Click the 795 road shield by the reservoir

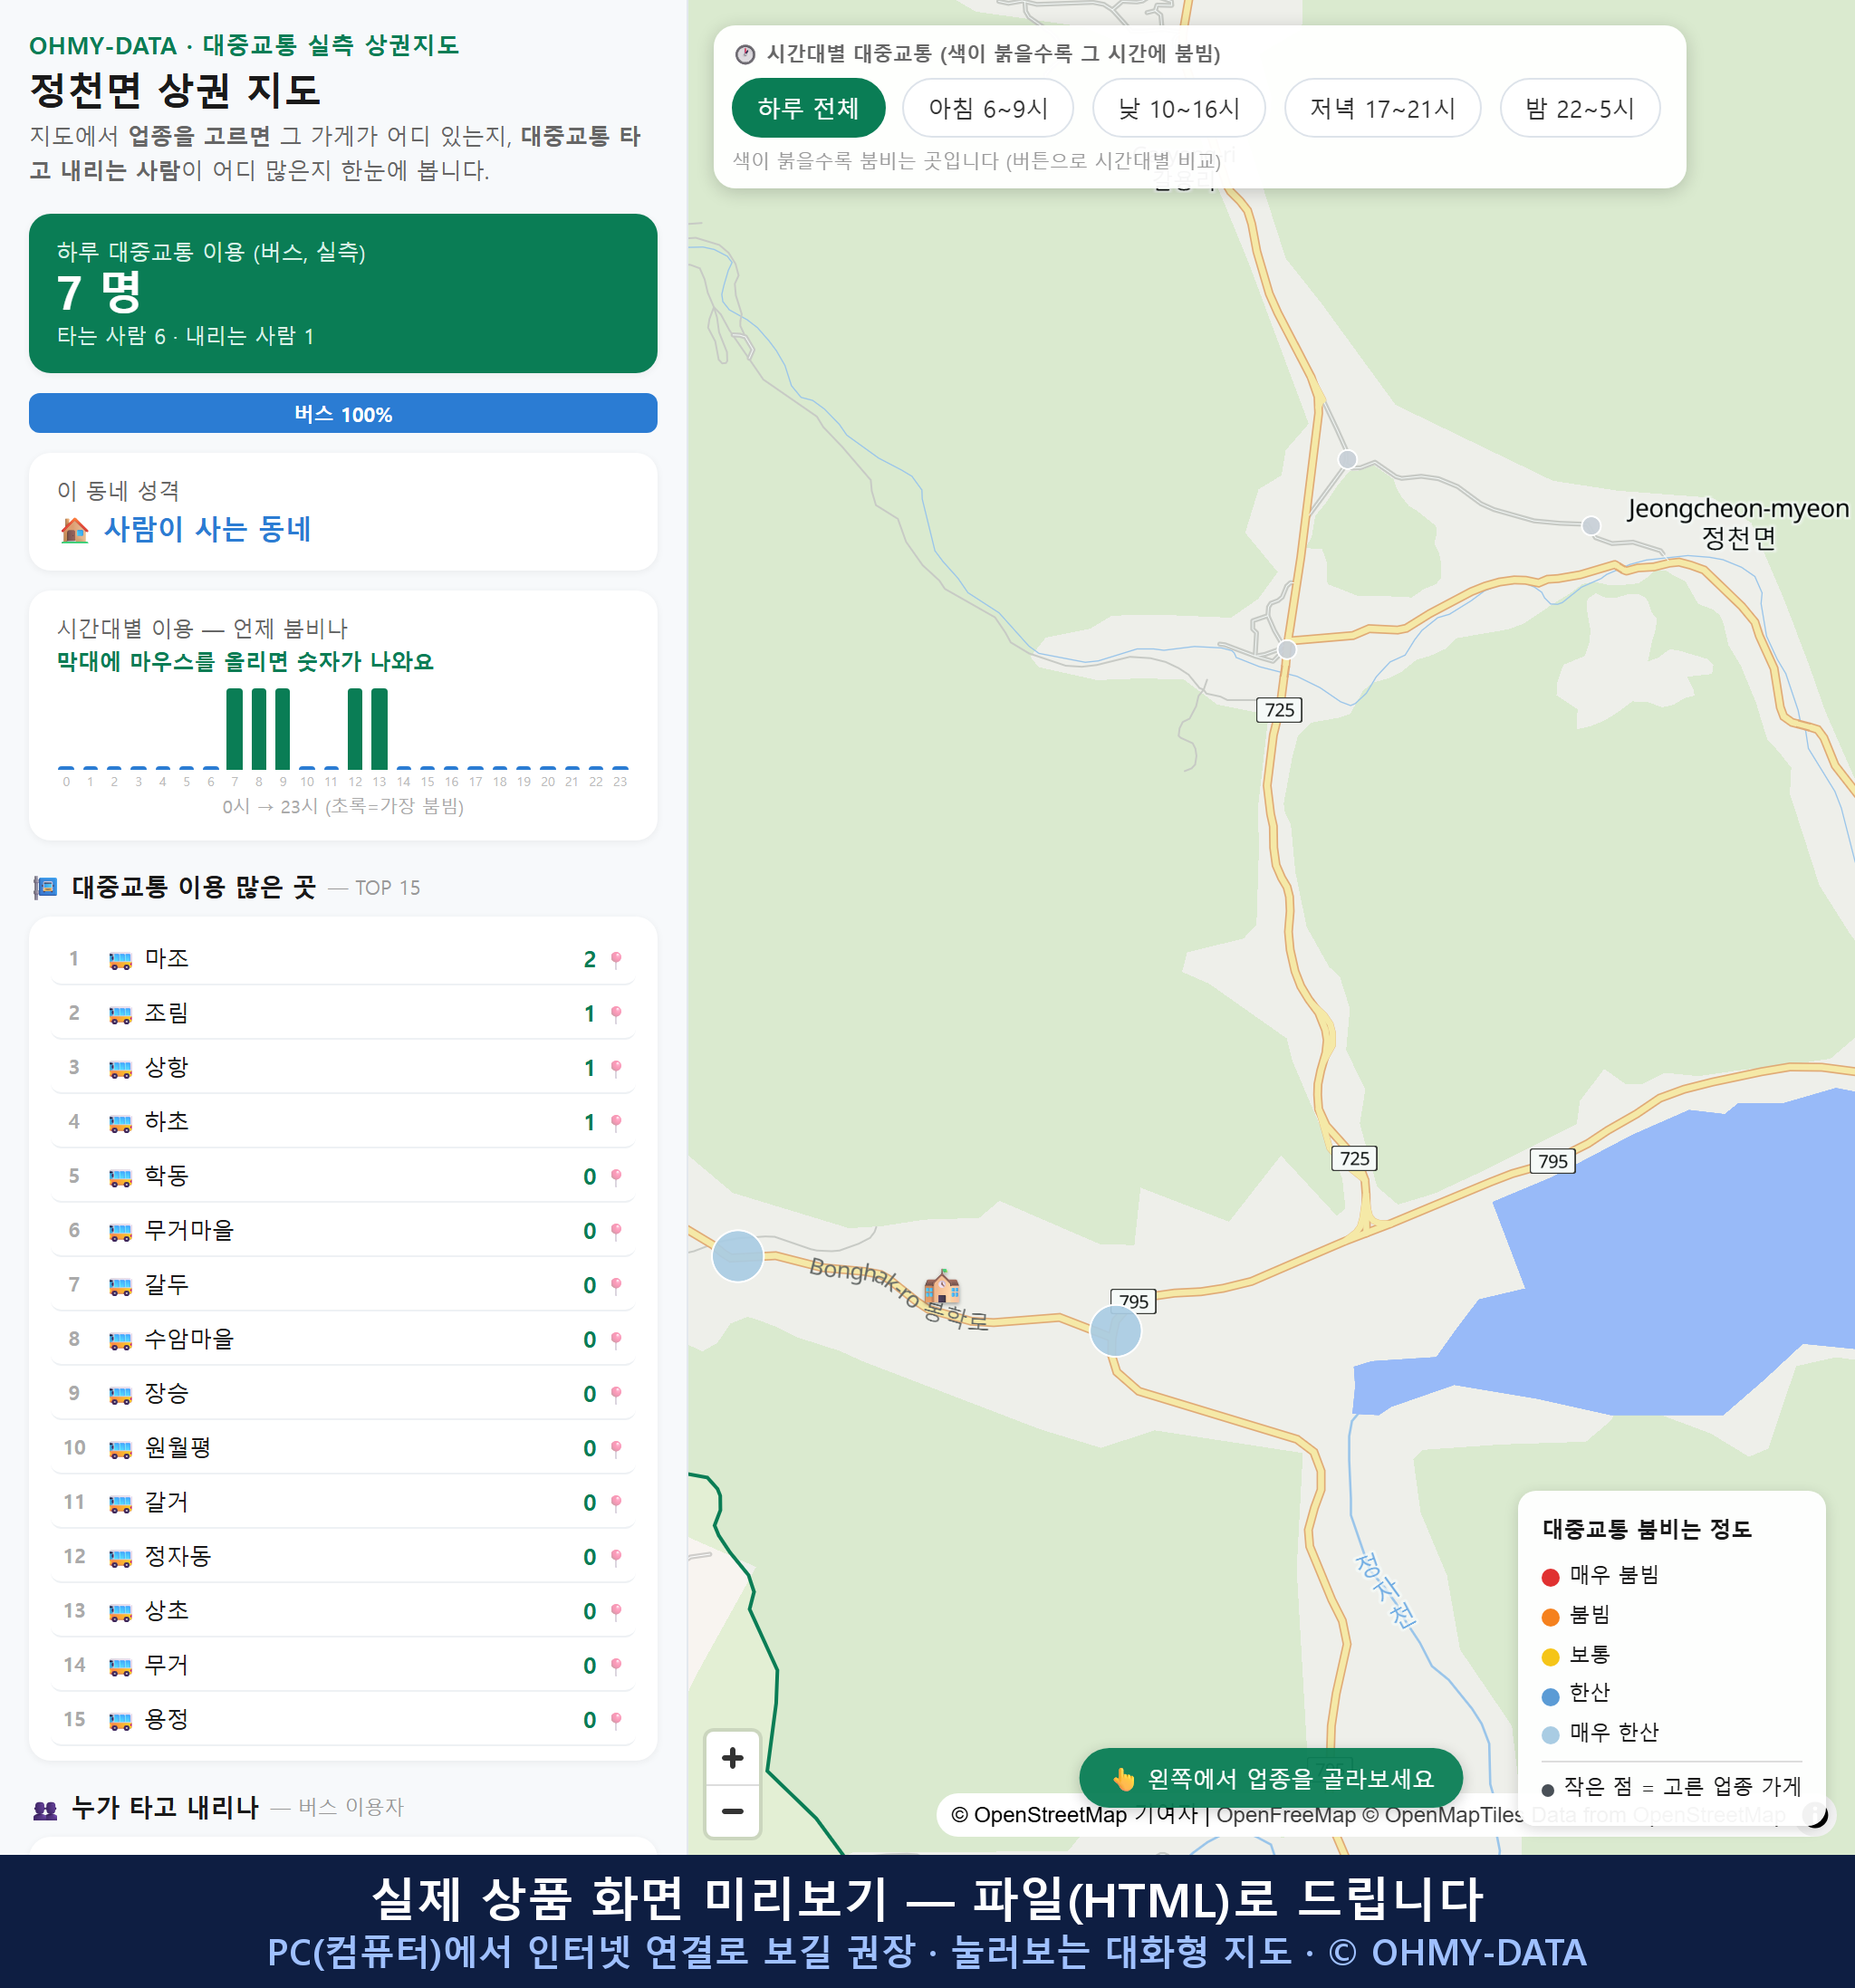1552,1161
